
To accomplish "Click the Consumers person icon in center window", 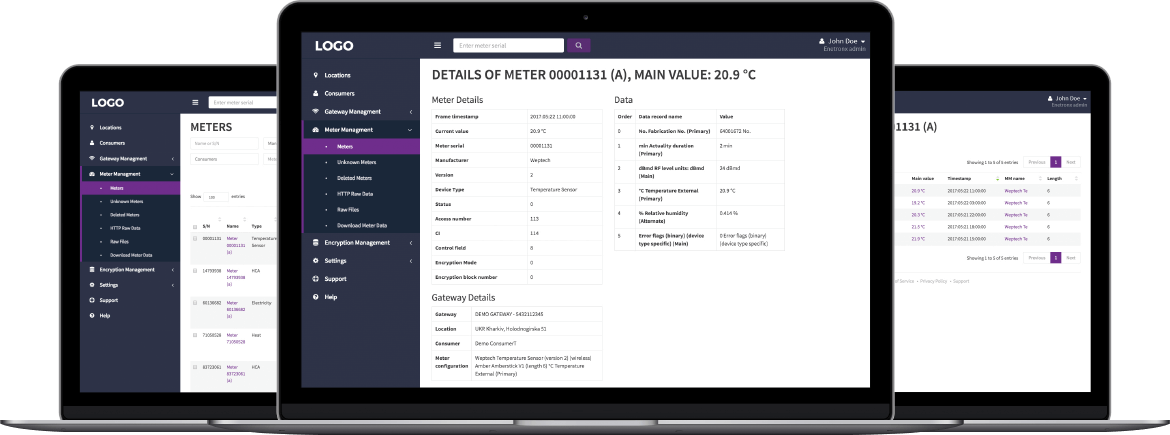I will pyautogui.click(x=316, y=93).
